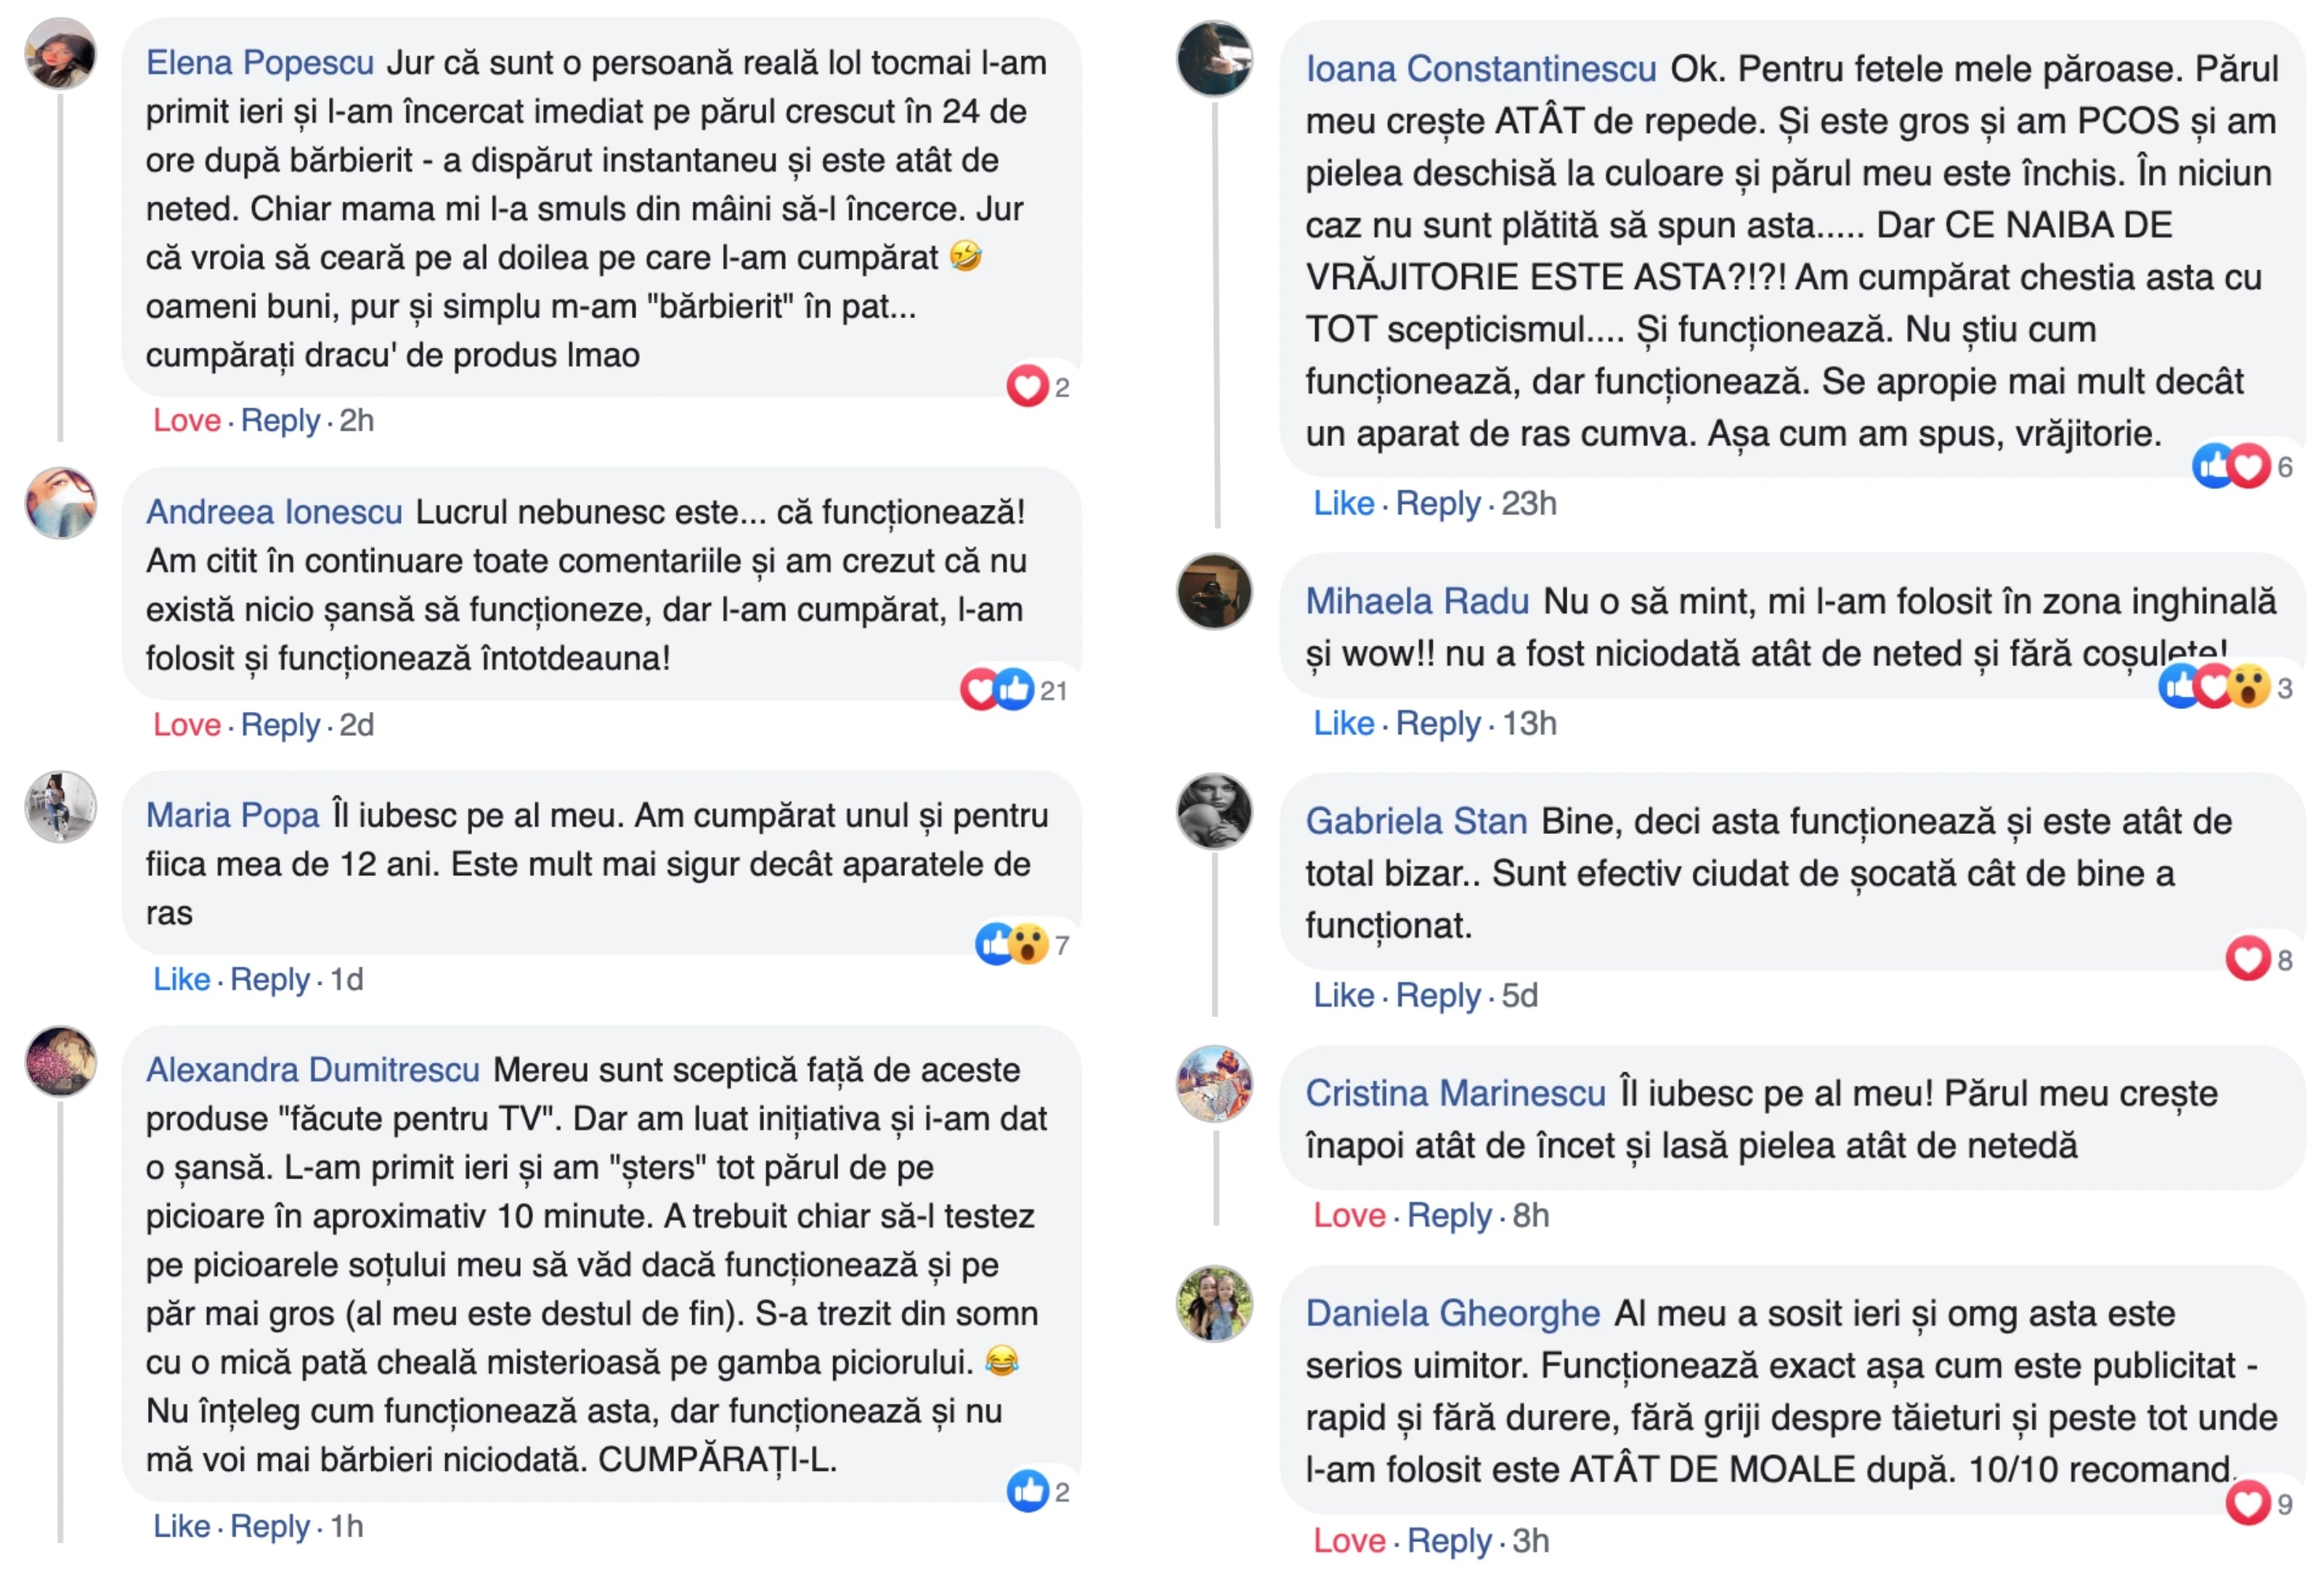Like Maria Popa's comment
This screenshot has height=1569, width=2324.
coord(181,979)
